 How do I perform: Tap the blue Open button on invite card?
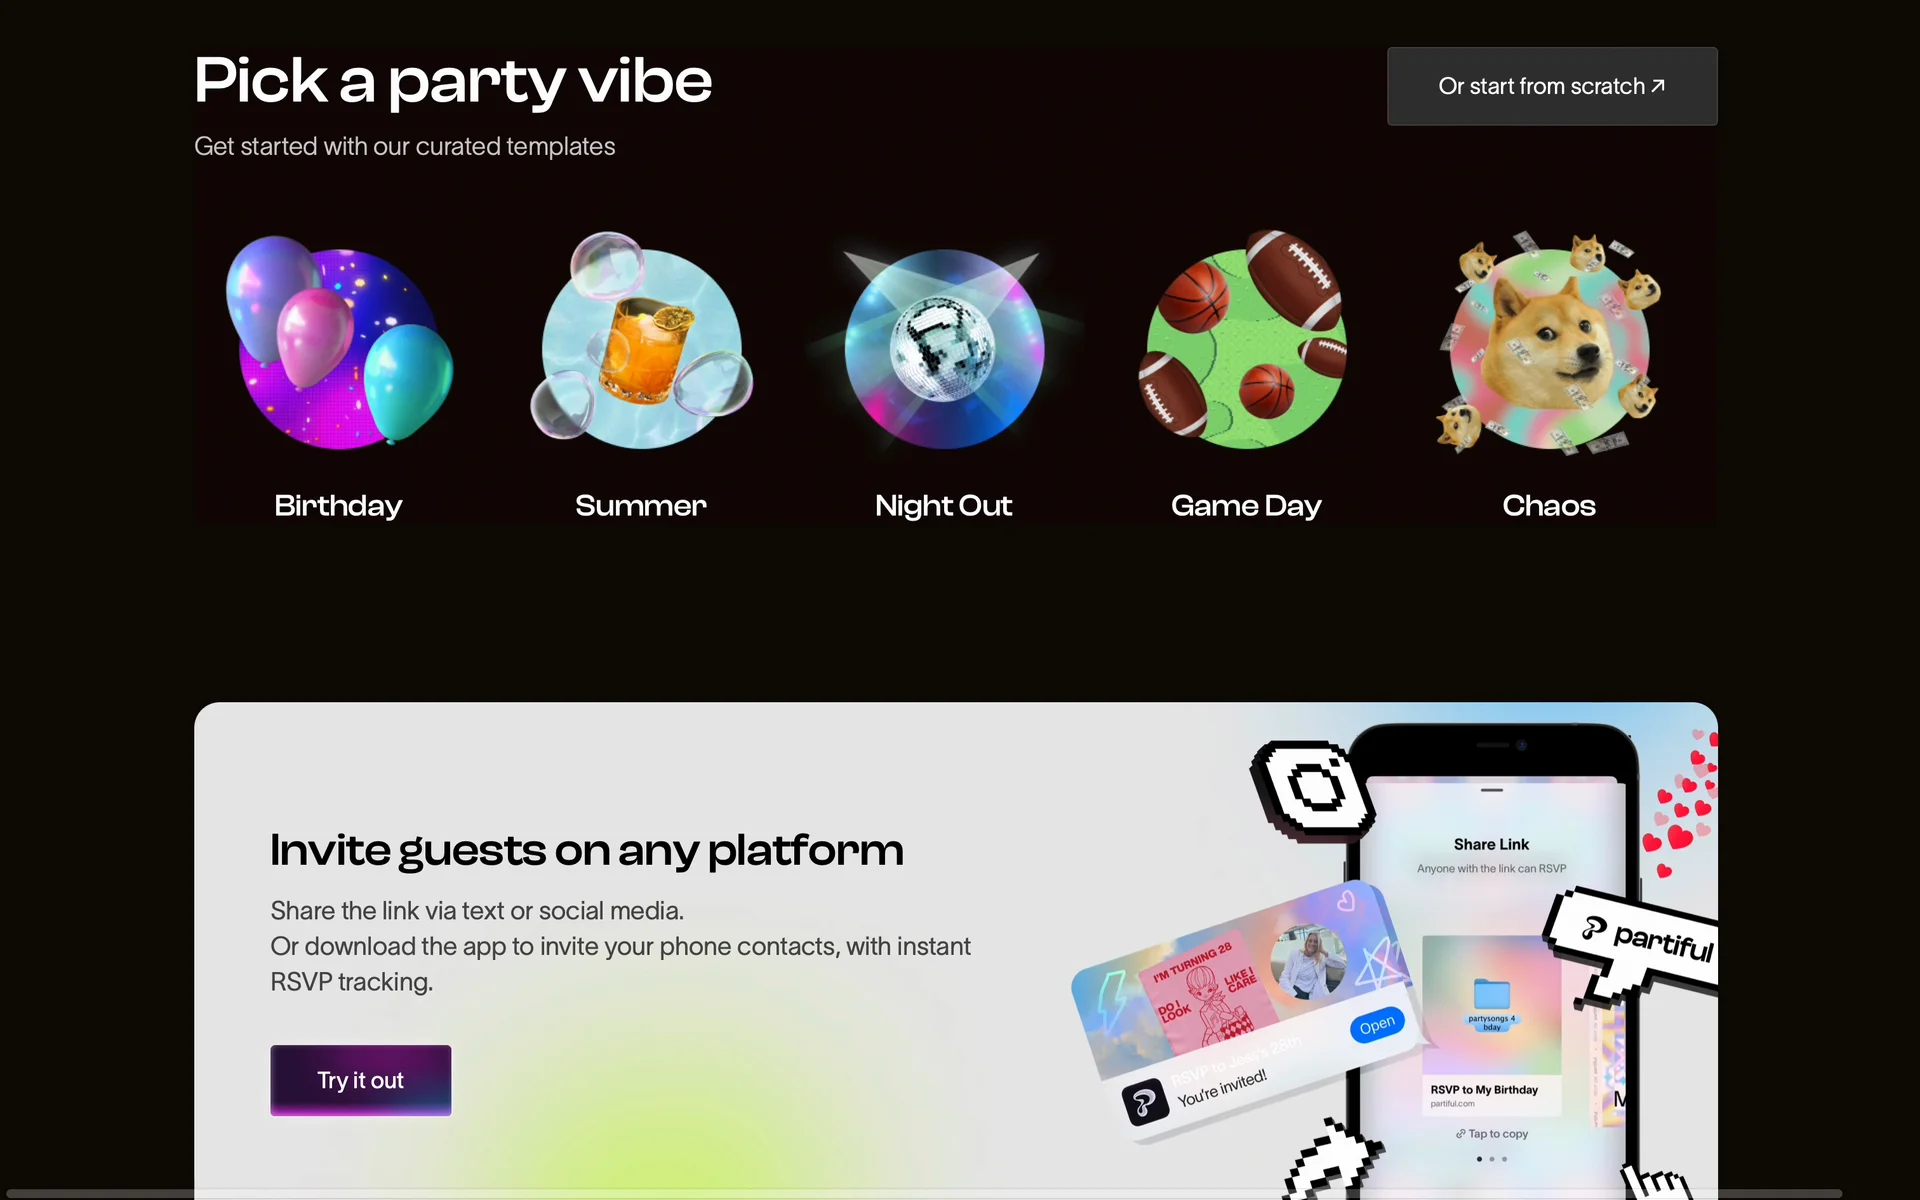1377,1025
